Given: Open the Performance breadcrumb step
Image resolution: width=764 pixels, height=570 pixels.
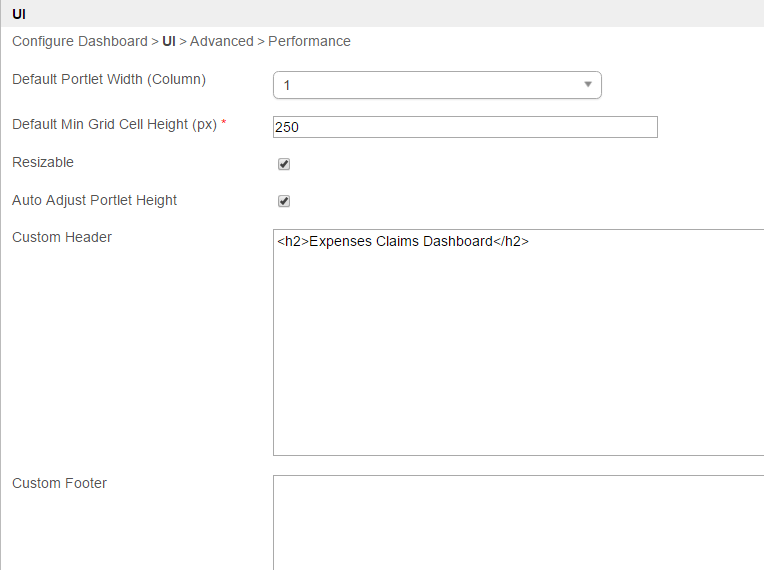Looking at the screenshot, I should click(x=309, y=41).
